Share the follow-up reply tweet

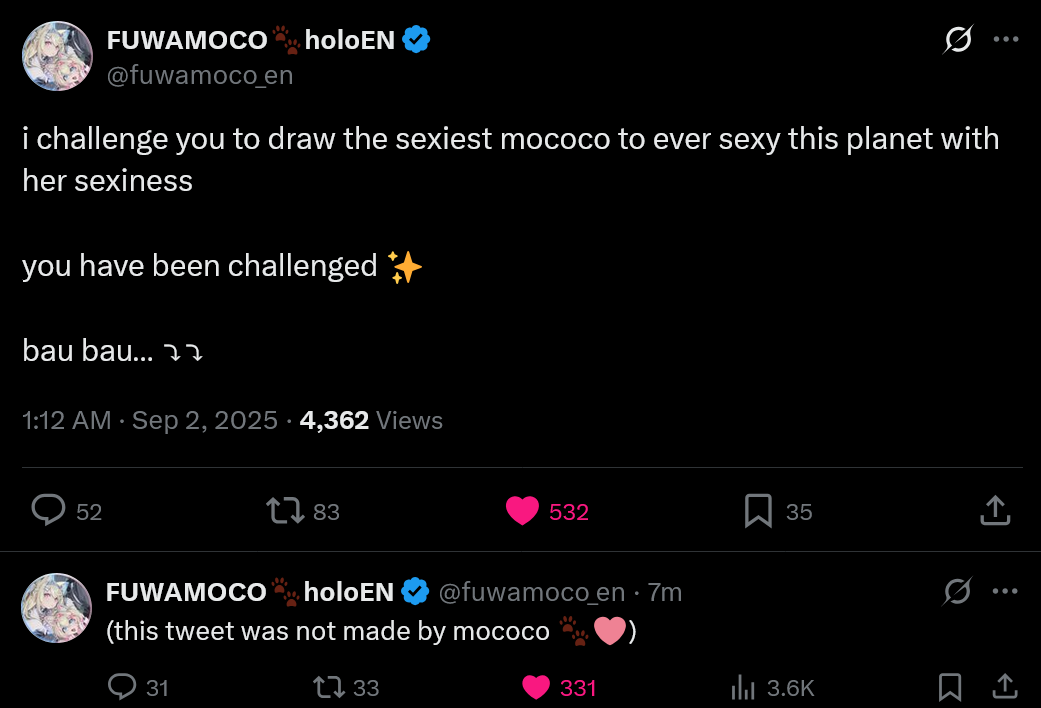point(1003,687)
